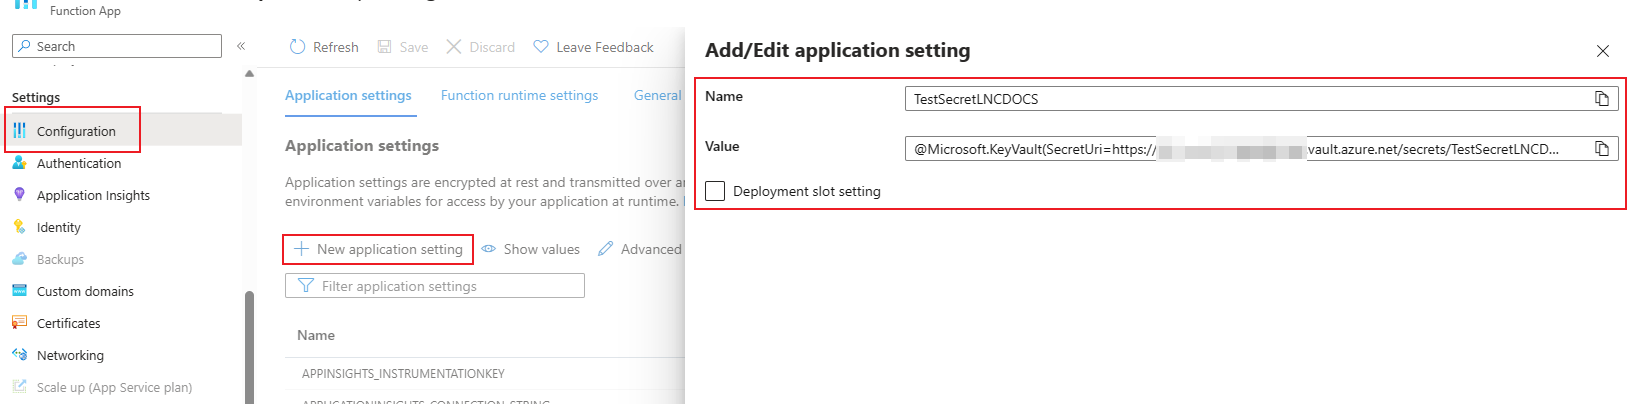Click the Certificates icon
The width and height of the screenshot is (1634, 404).
point(19,323)
